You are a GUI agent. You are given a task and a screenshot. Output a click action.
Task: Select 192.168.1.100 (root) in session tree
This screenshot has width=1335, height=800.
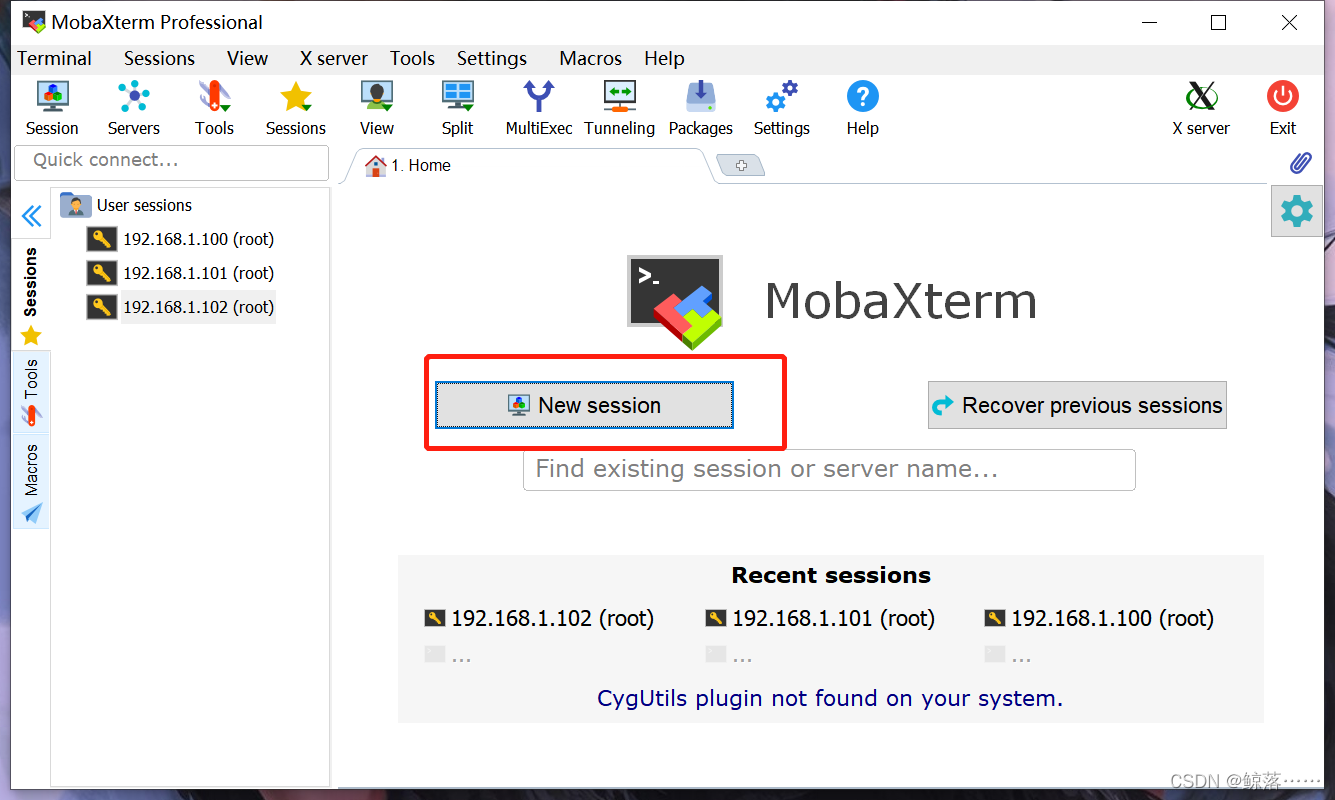pyautogui.click(x=198, y=239)
